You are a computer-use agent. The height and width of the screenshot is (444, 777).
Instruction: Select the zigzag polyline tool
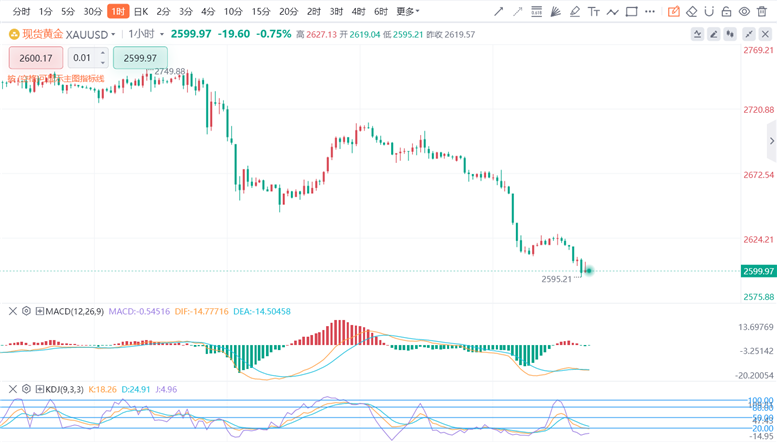click(x=612, y=11)
